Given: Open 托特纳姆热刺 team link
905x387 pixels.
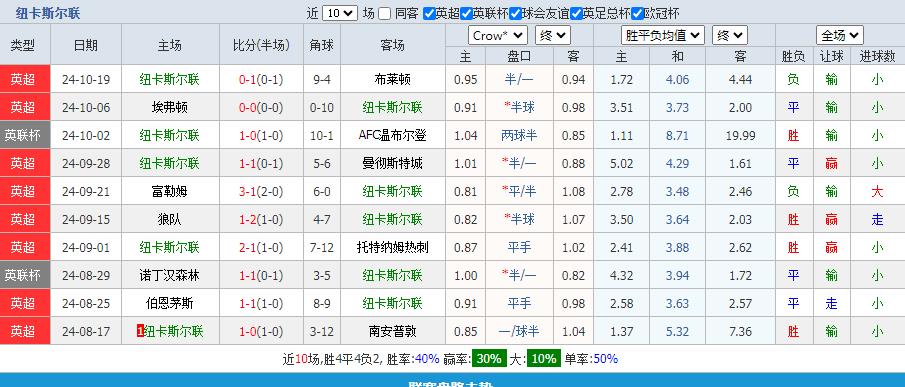Looking at the screenshot, I should (x=392, y=247).
